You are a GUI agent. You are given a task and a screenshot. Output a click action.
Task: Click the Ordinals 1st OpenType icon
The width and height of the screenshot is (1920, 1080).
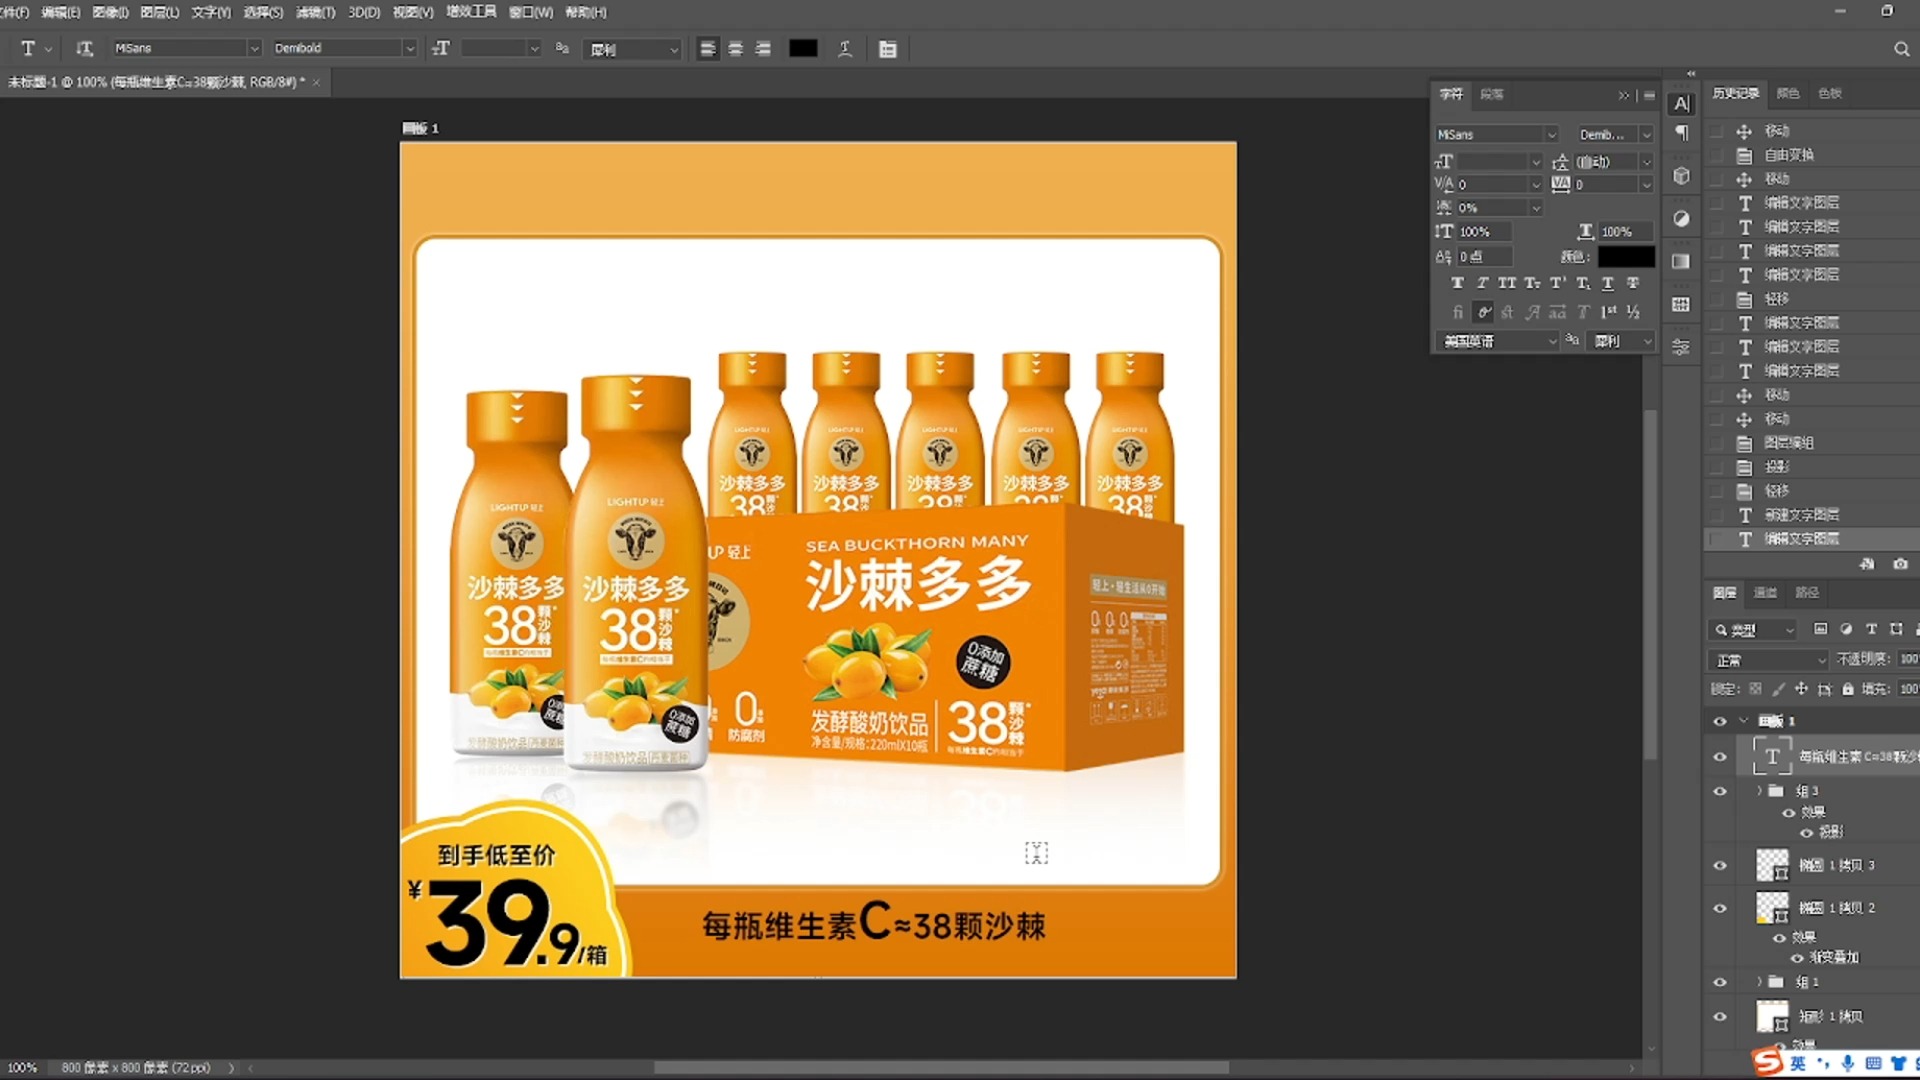click(x=1607, y=312)
